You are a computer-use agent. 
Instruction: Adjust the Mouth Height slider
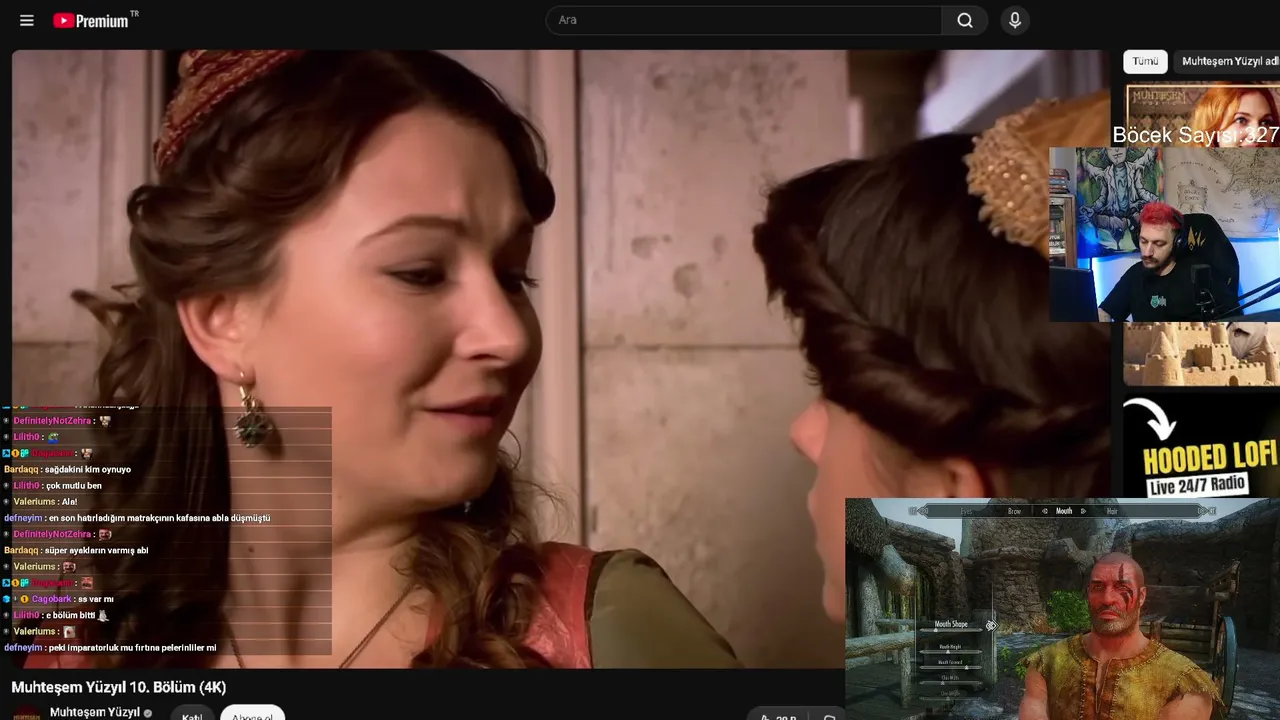(x=950, y=653)
